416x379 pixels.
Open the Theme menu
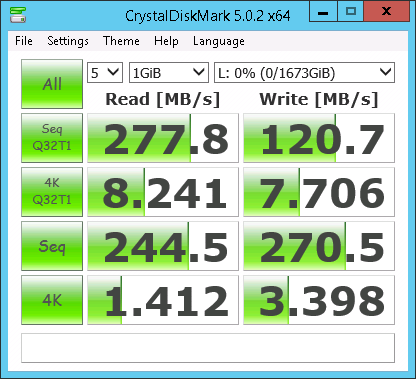click(121, 41)
